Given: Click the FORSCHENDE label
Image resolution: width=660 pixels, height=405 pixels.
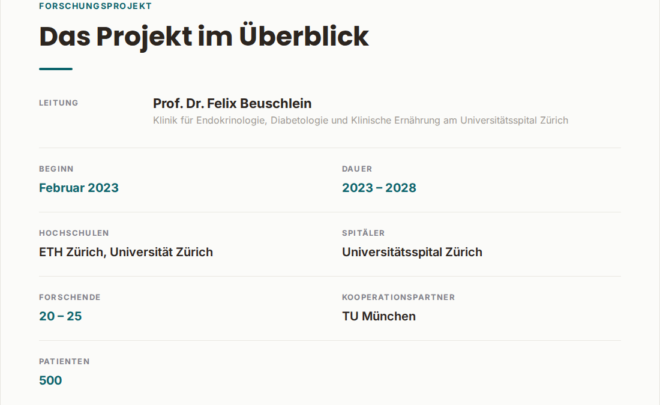Looking at the screenshot, I should pos(70,297).
